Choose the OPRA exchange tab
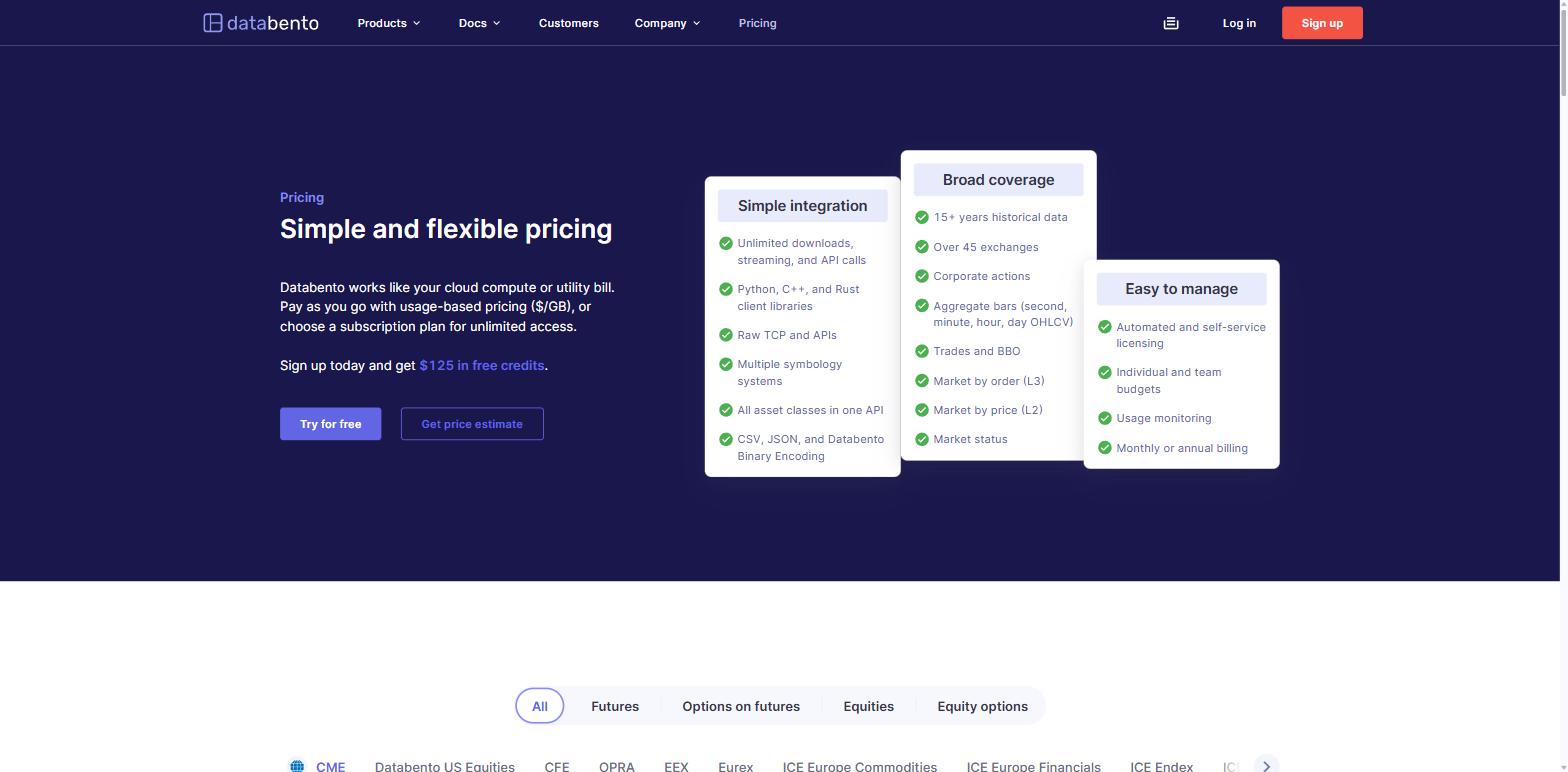The height and width of the screenshot is (772, 1568). pyautogui.click(x=617, y=767)
